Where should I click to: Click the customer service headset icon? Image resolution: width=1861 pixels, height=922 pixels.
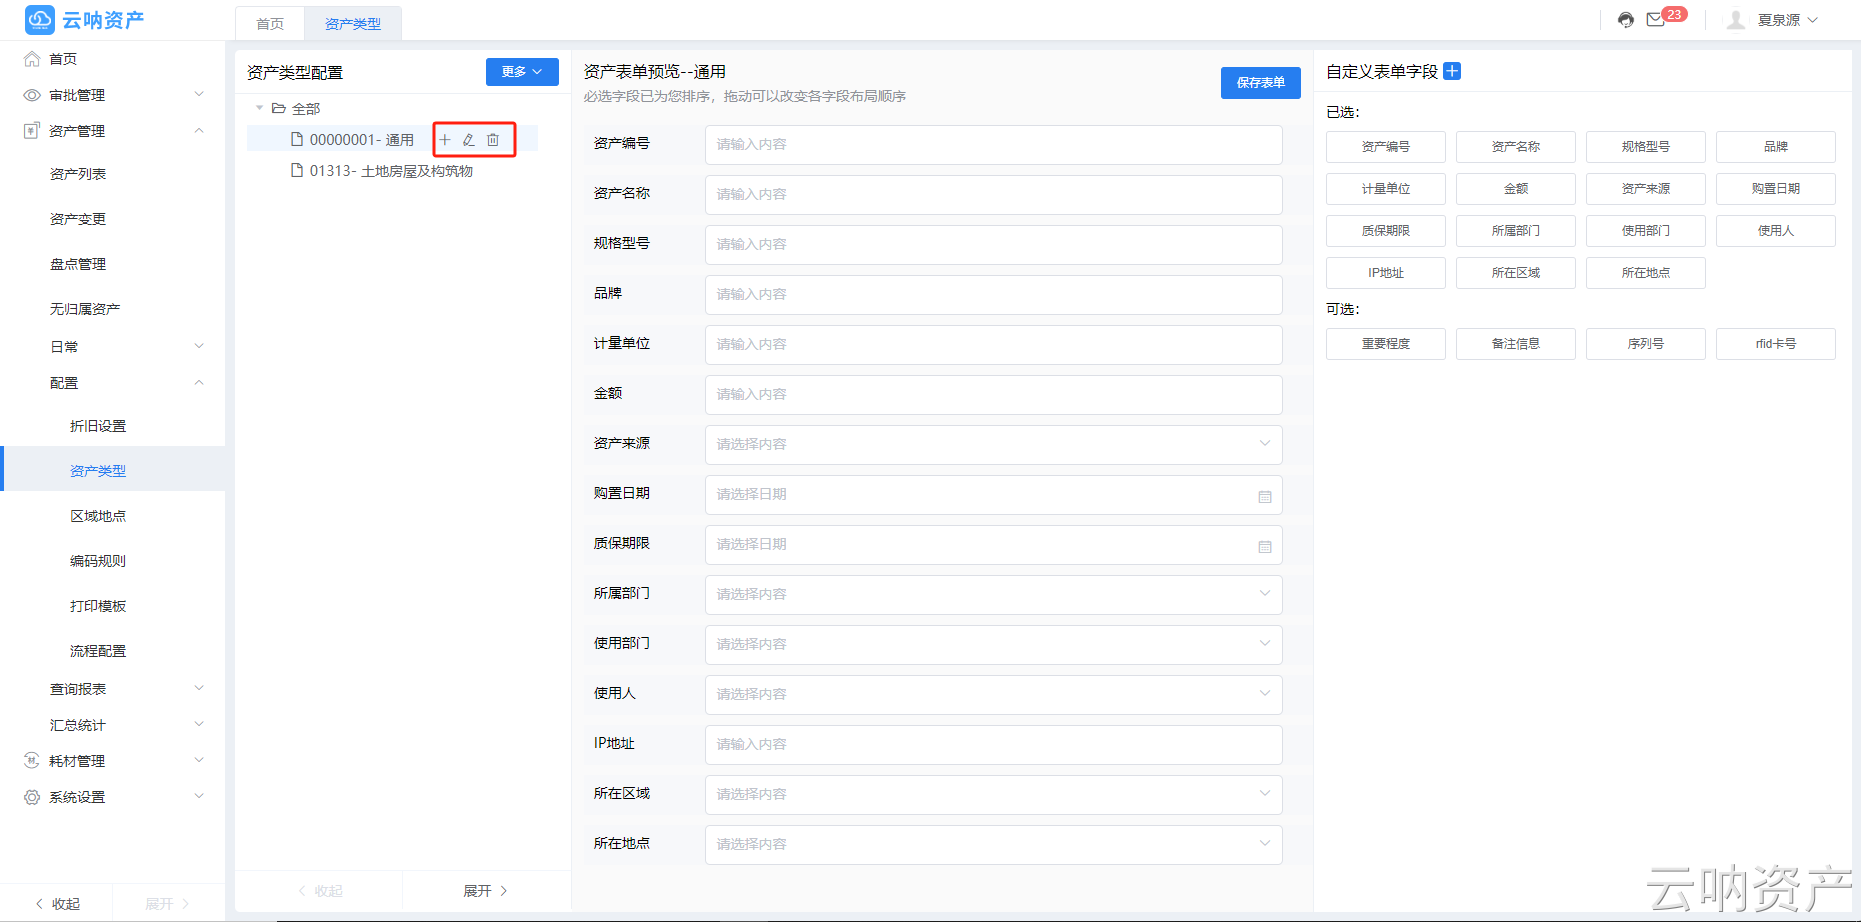coord(1624,18)
